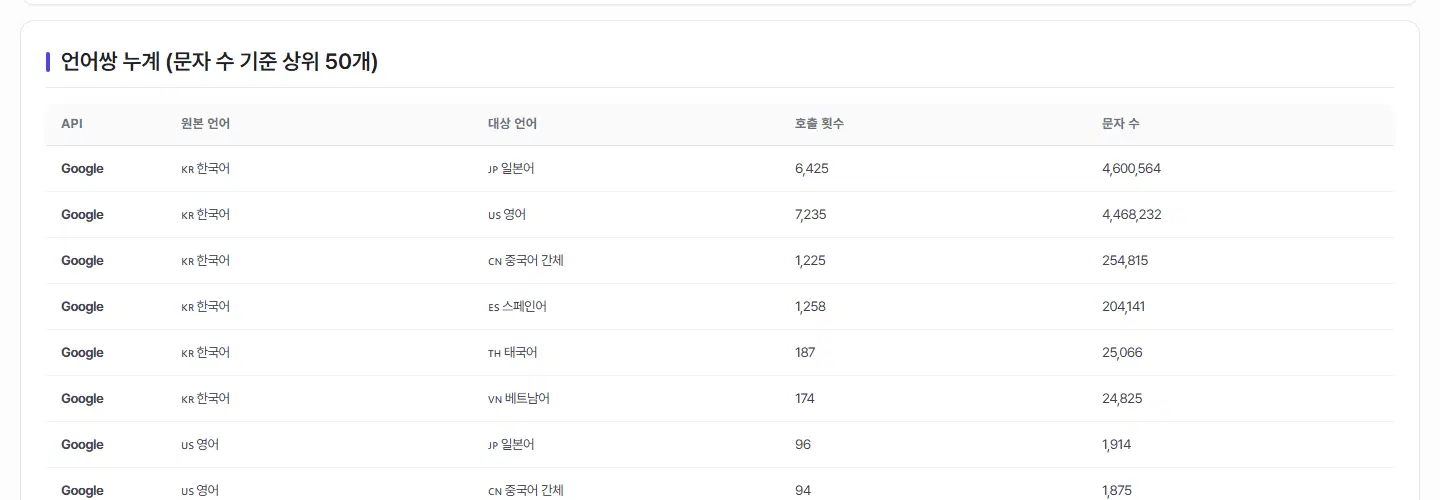This screenshot has width=1440, height=500.
Task: Click the 원본 언어 column header
Action: click(205, 124)
